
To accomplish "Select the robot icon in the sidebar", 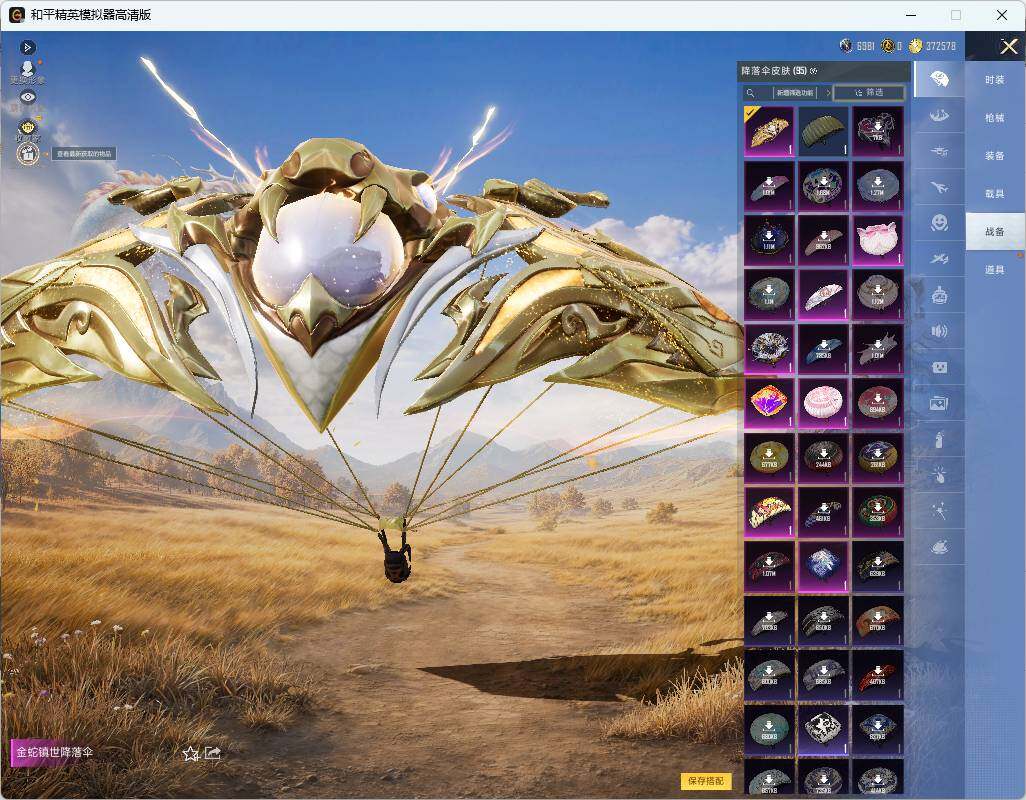I will (x=939, y=296).
